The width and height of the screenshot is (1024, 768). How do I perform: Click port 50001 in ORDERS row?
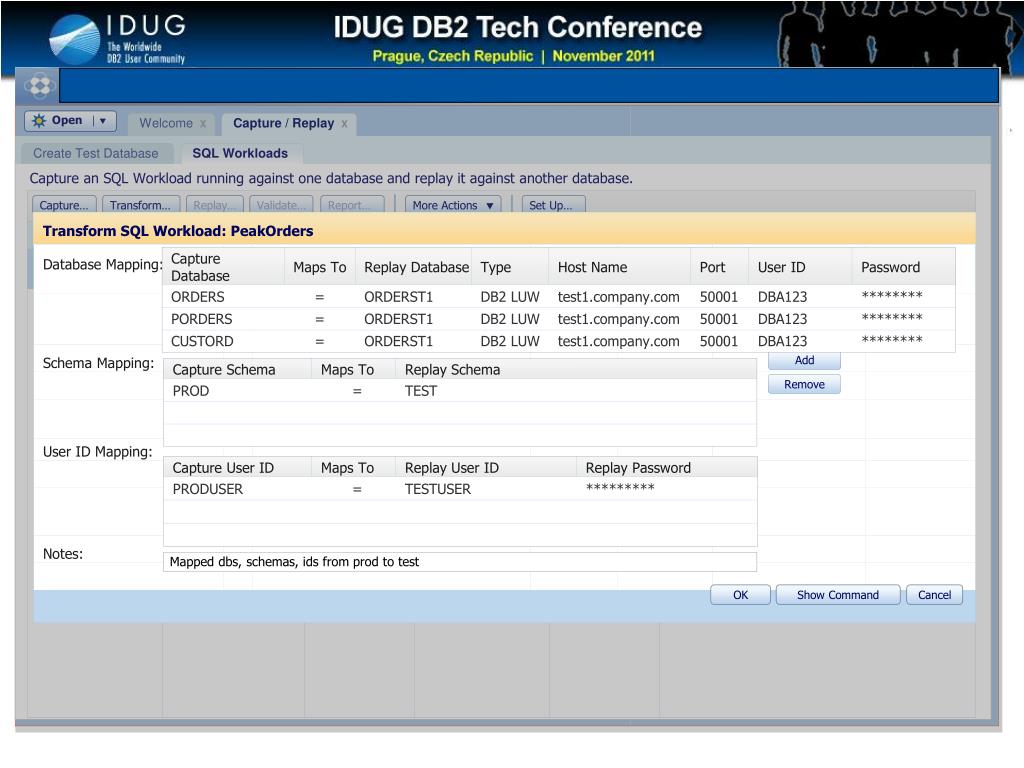(x=718, y=297)
